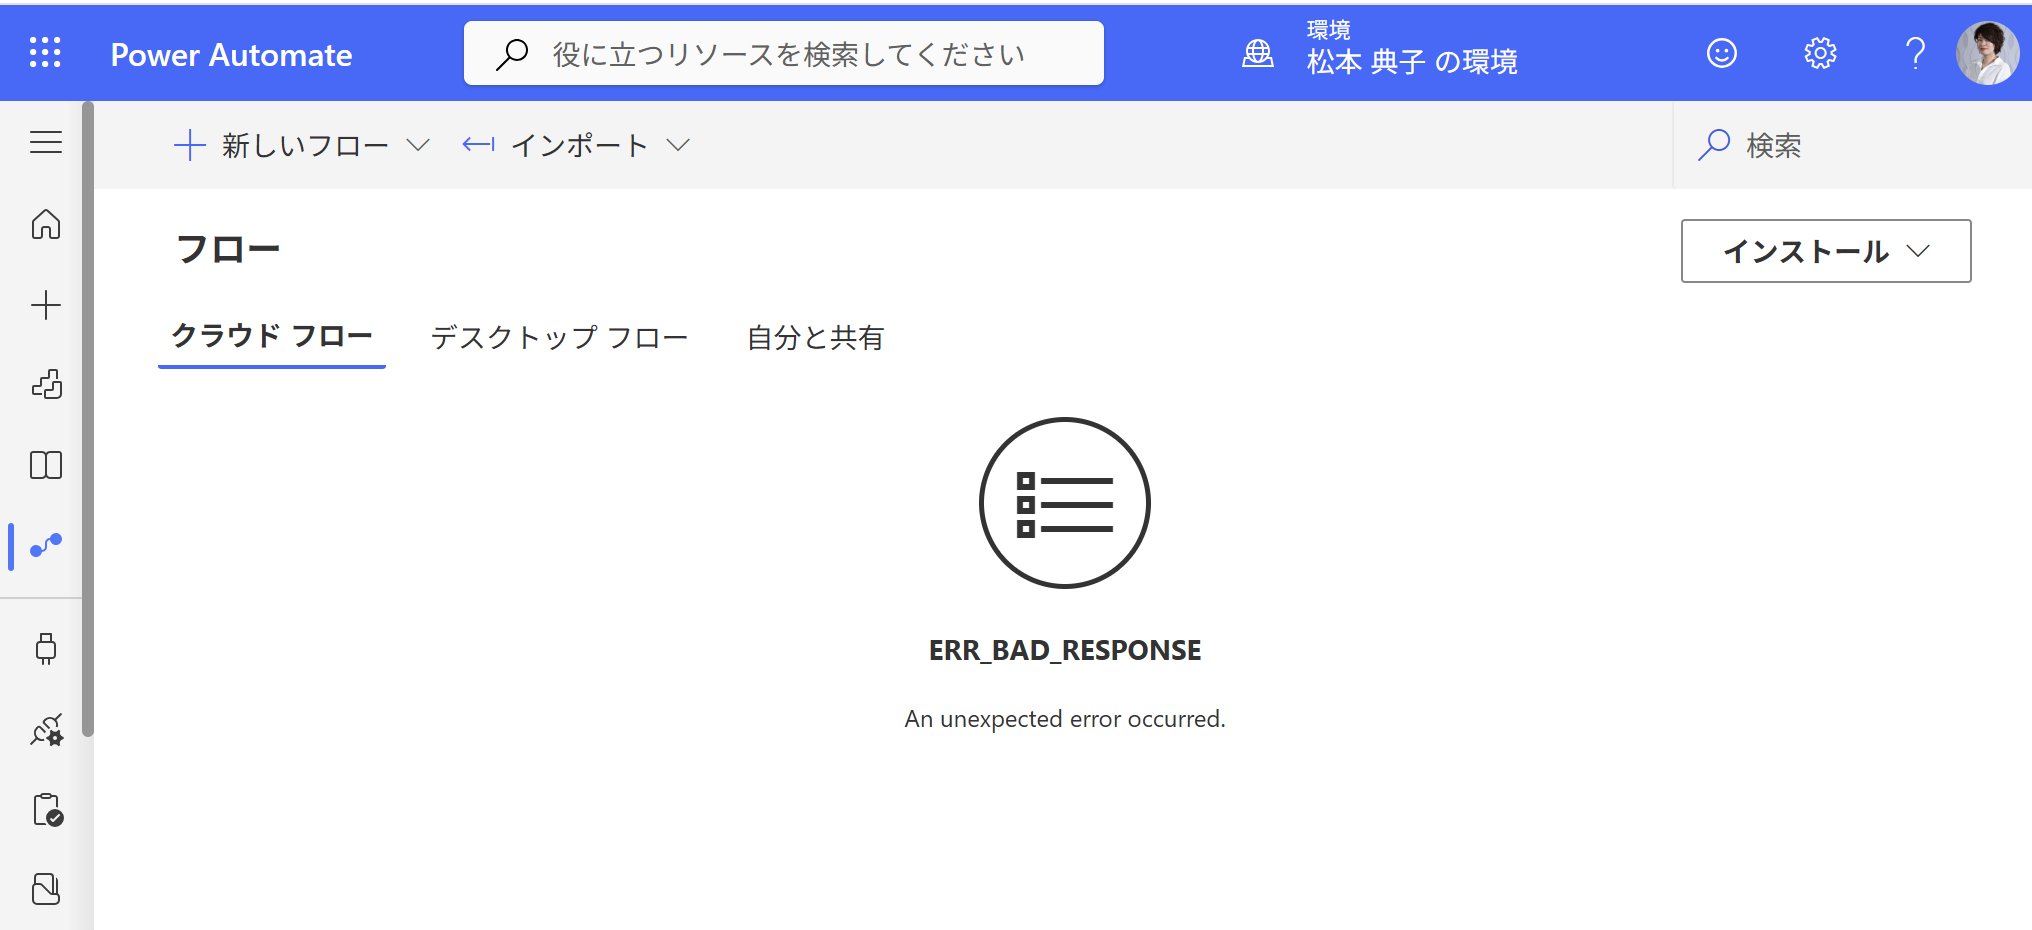
Task: Open the bottom sidebar document icon
Action: 46,889
